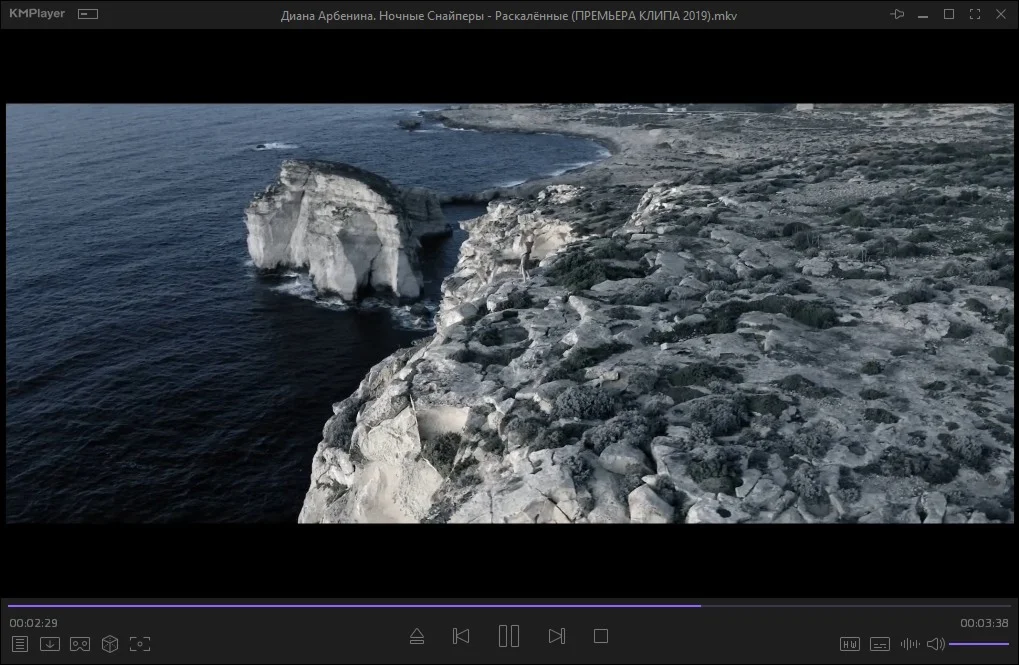1019x665 pixels.
Task: Enter fullscreen using title bar fullscreen icon
Action: (975, 14)
